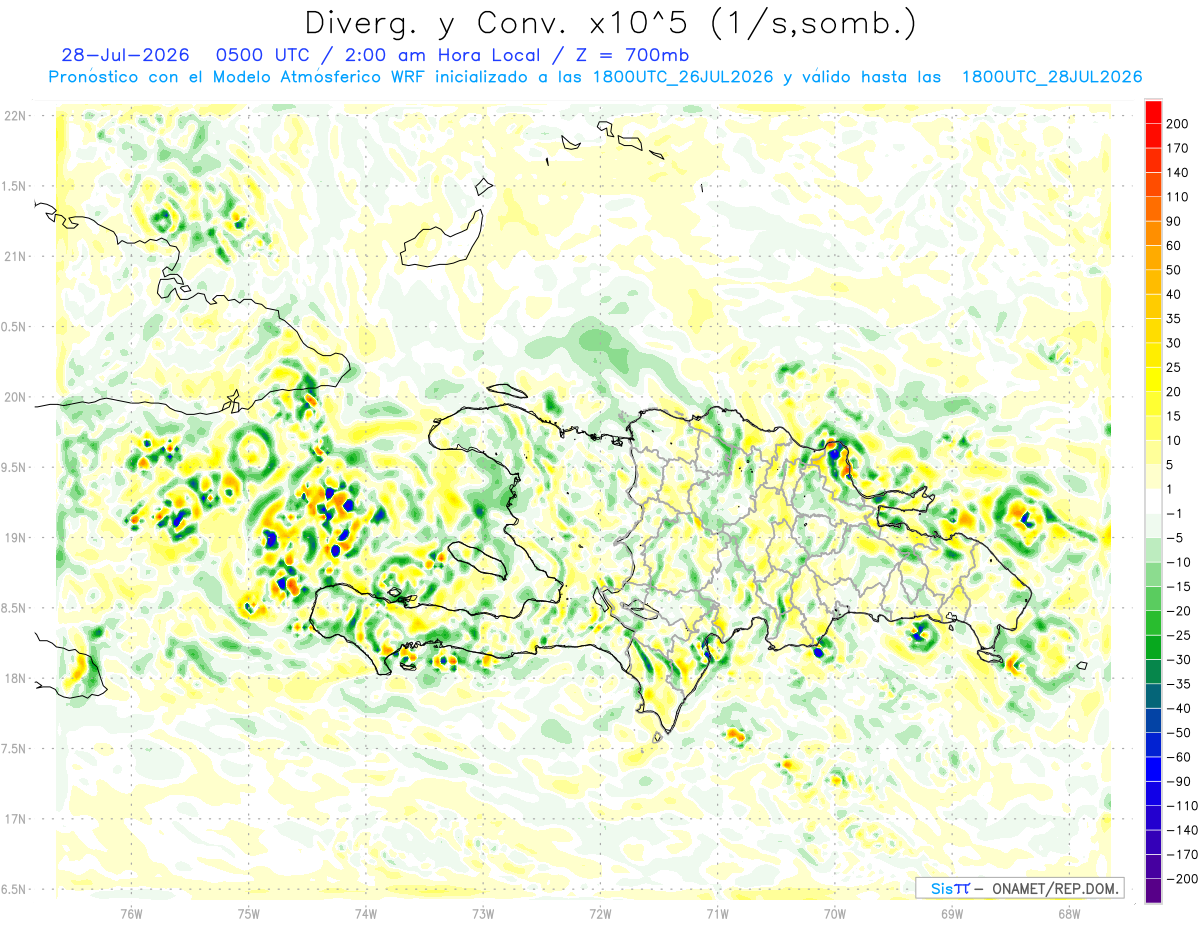This screenshot has height=927, width=1200.
Task: Click the title 'Diverg. y Conv. x10^5 (1/s,somb.)'
Action: point(610,23)
